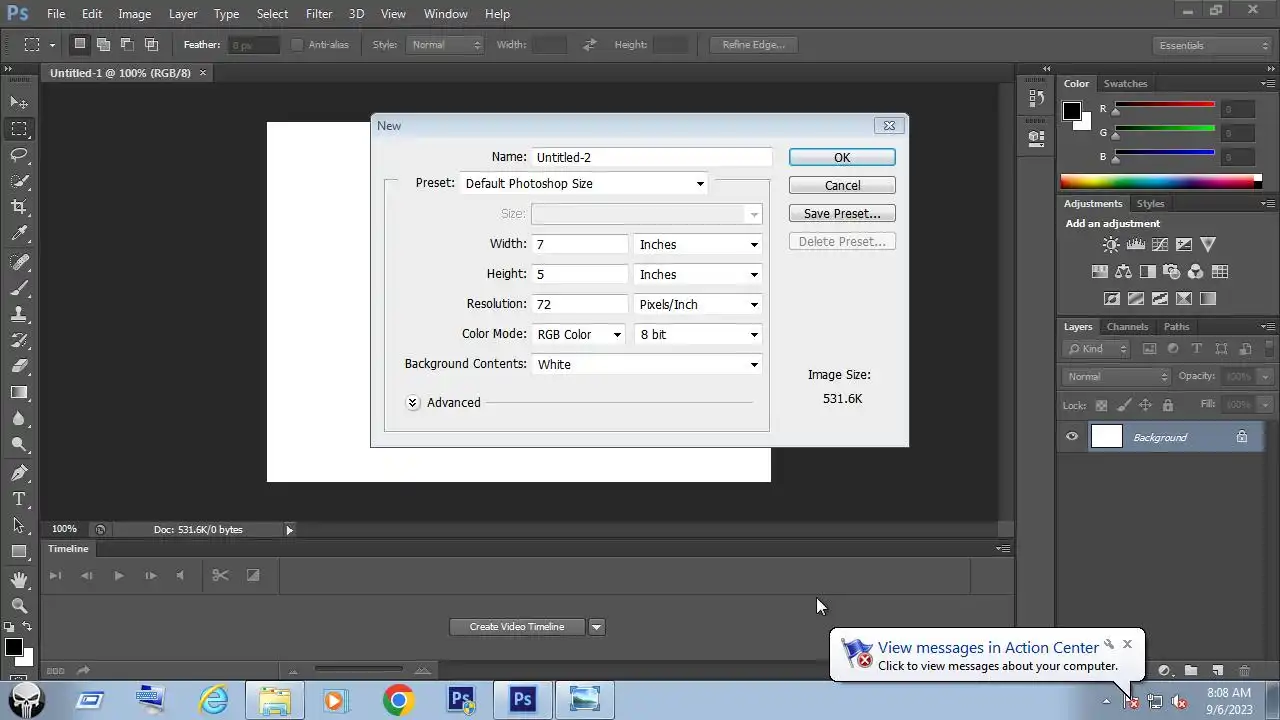Select the Rectangular Marquee tool
Image resolution: width=1280 pixels, height=720 pixels.
click(x=19, y=129)
